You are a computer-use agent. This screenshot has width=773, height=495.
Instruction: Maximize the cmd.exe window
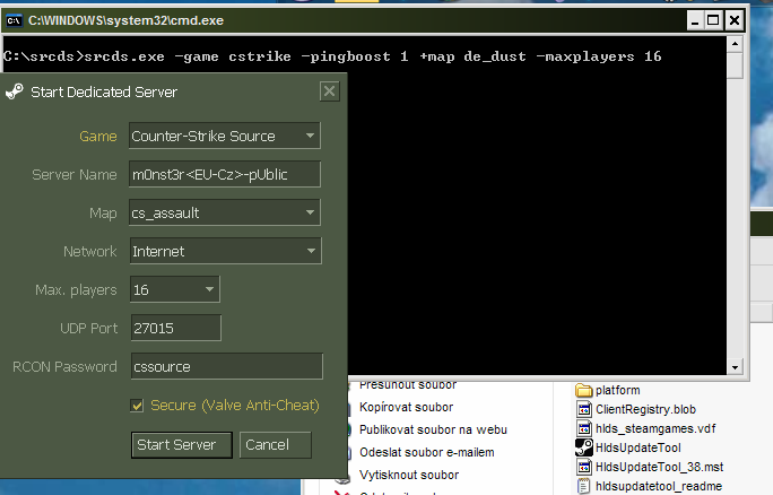713,21
